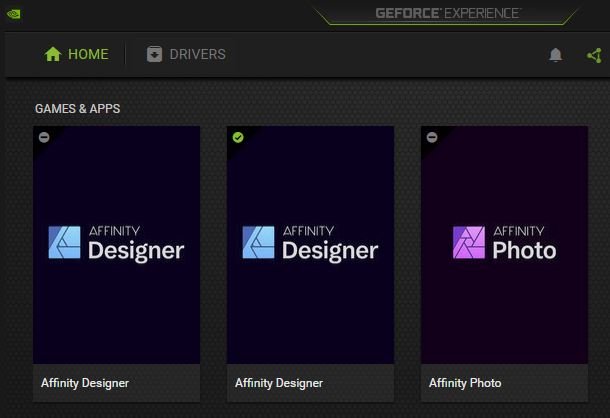Click the GeForce Experience title logo

[447, 13]
